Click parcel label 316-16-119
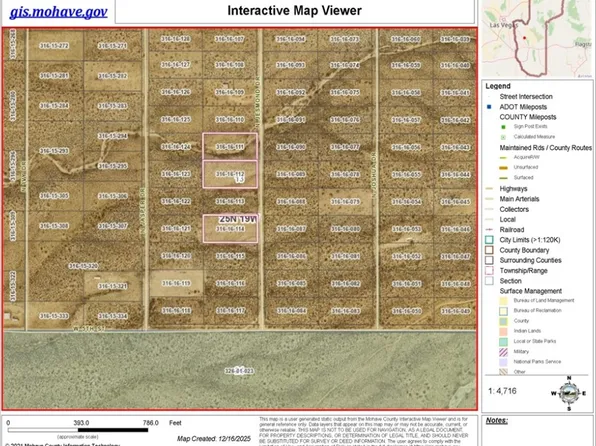Image resolution: width=596 pixels, height=446 pixels. click(176, 283)
